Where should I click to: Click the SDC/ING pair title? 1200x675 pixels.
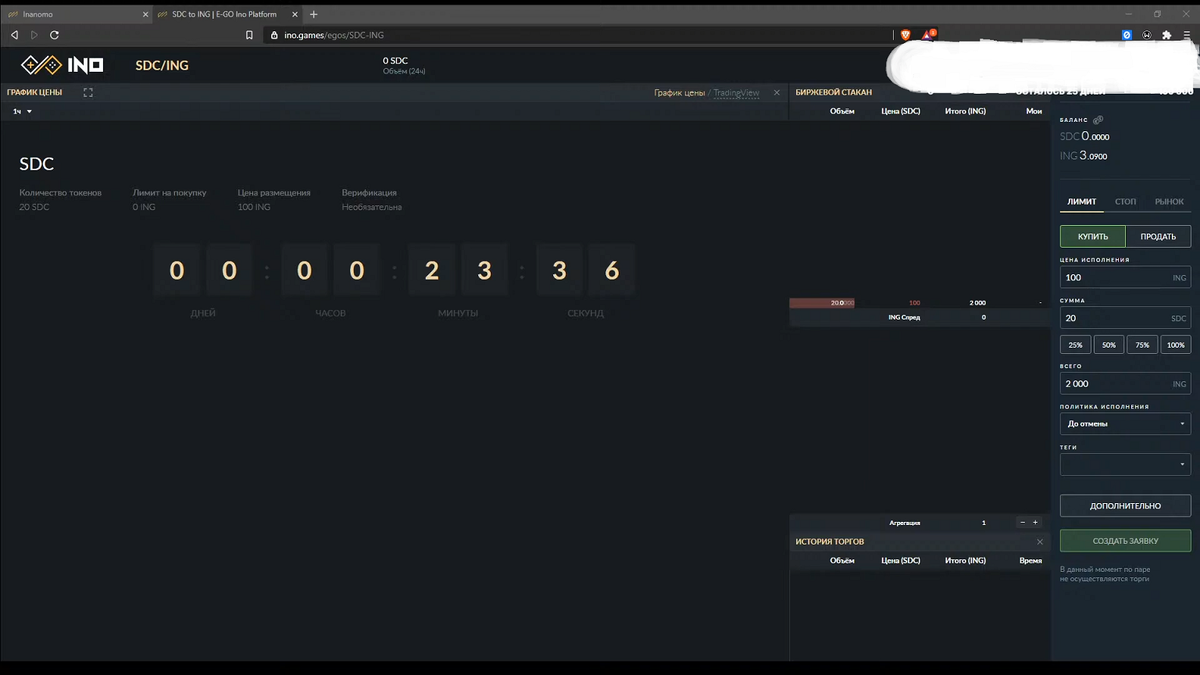tap(162, 66)
